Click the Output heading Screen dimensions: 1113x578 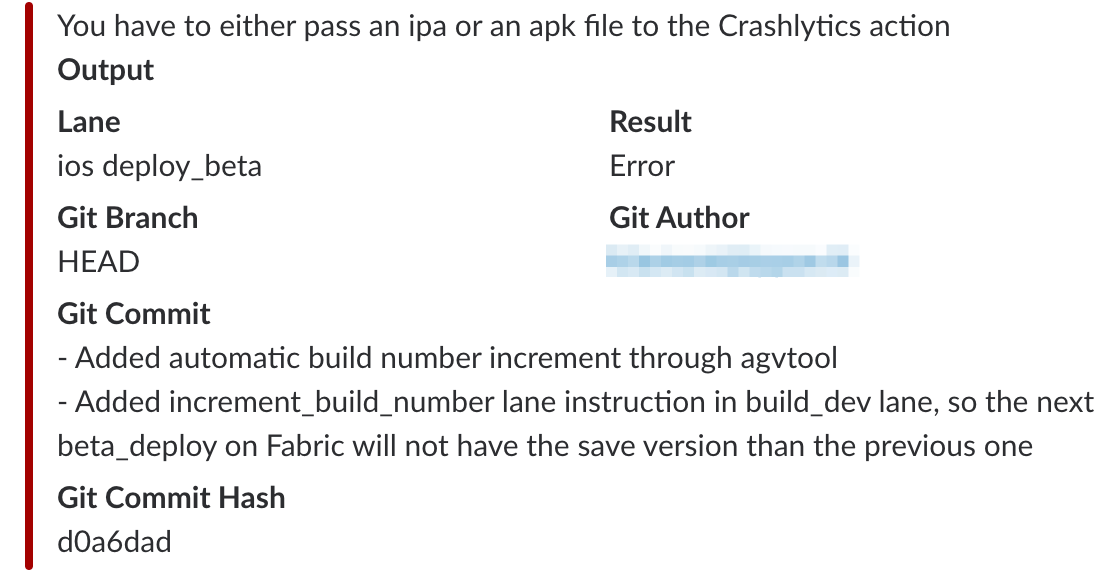coord(106,70)
